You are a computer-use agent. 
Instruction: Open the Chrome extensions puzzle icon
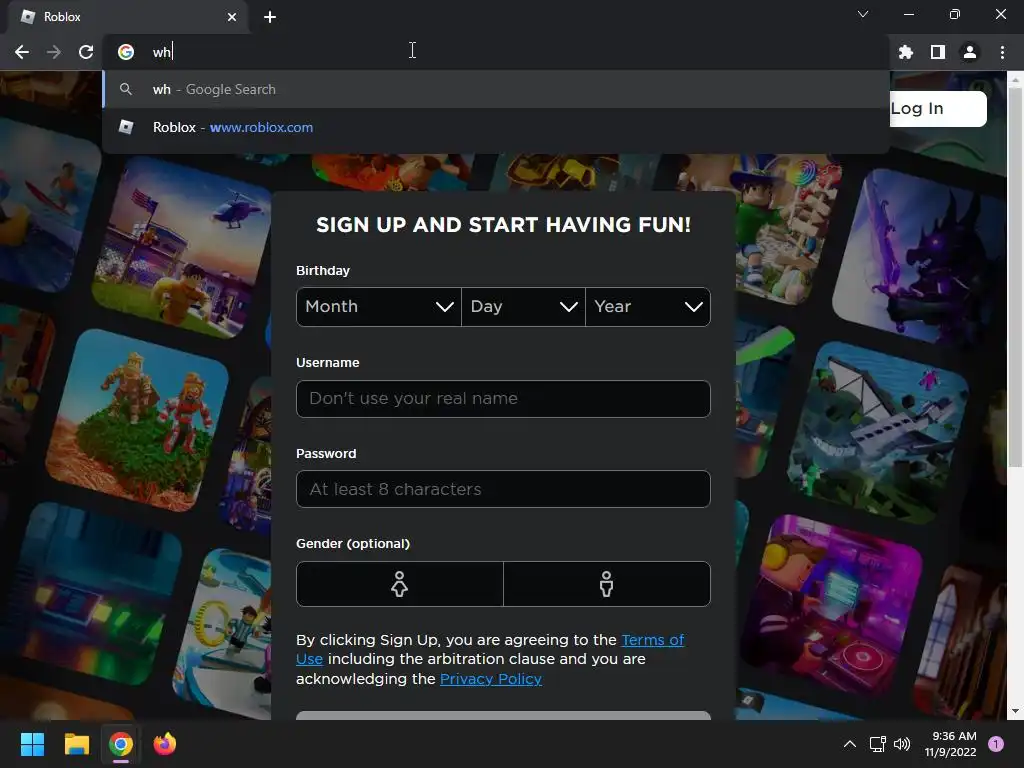click(x=906, y=52)
